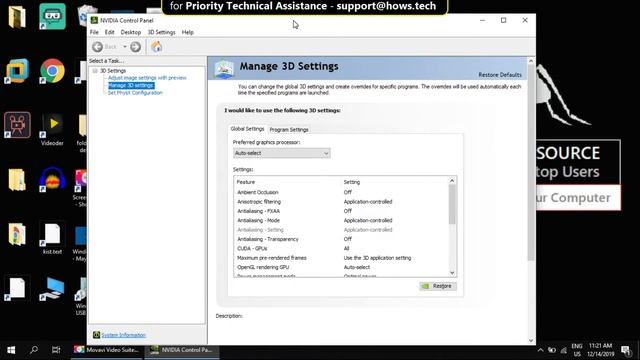Select the Anisotropic filtering row
Image resolution: width=640 pixels, height=360 pixels.
point(342,202)
